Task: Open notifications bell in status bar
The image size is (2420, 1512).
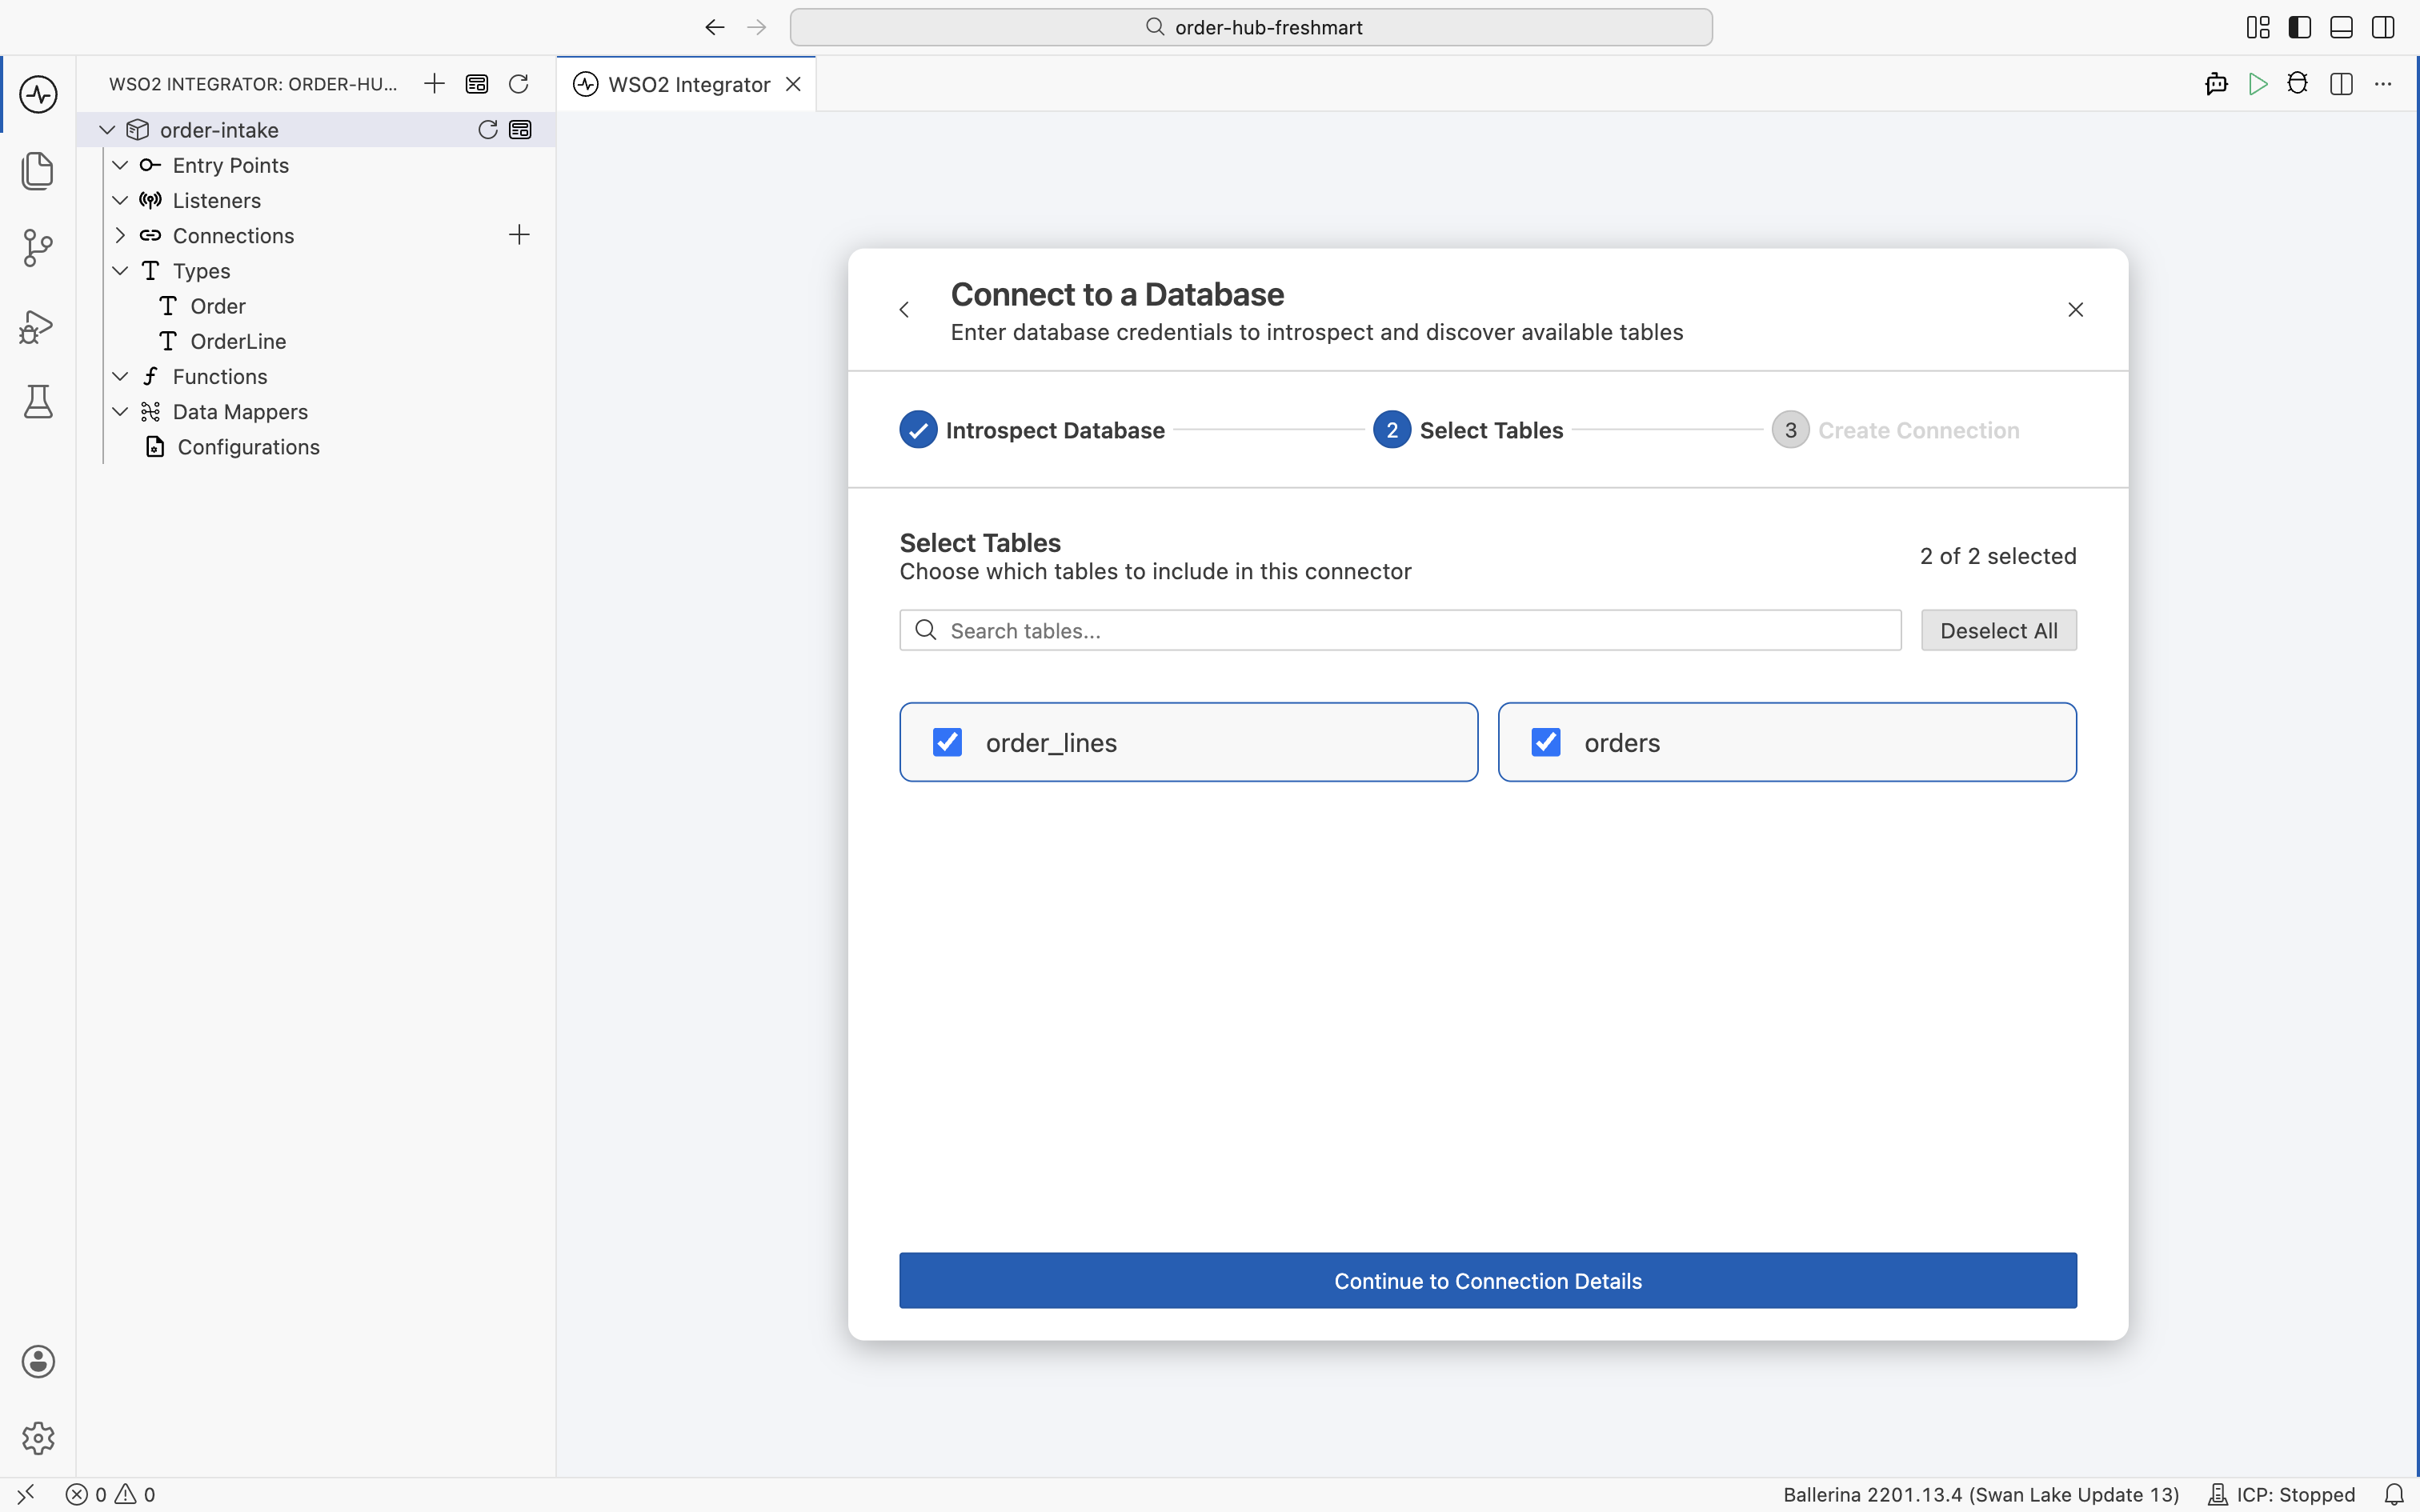Action: (x=2393, y=1494)
